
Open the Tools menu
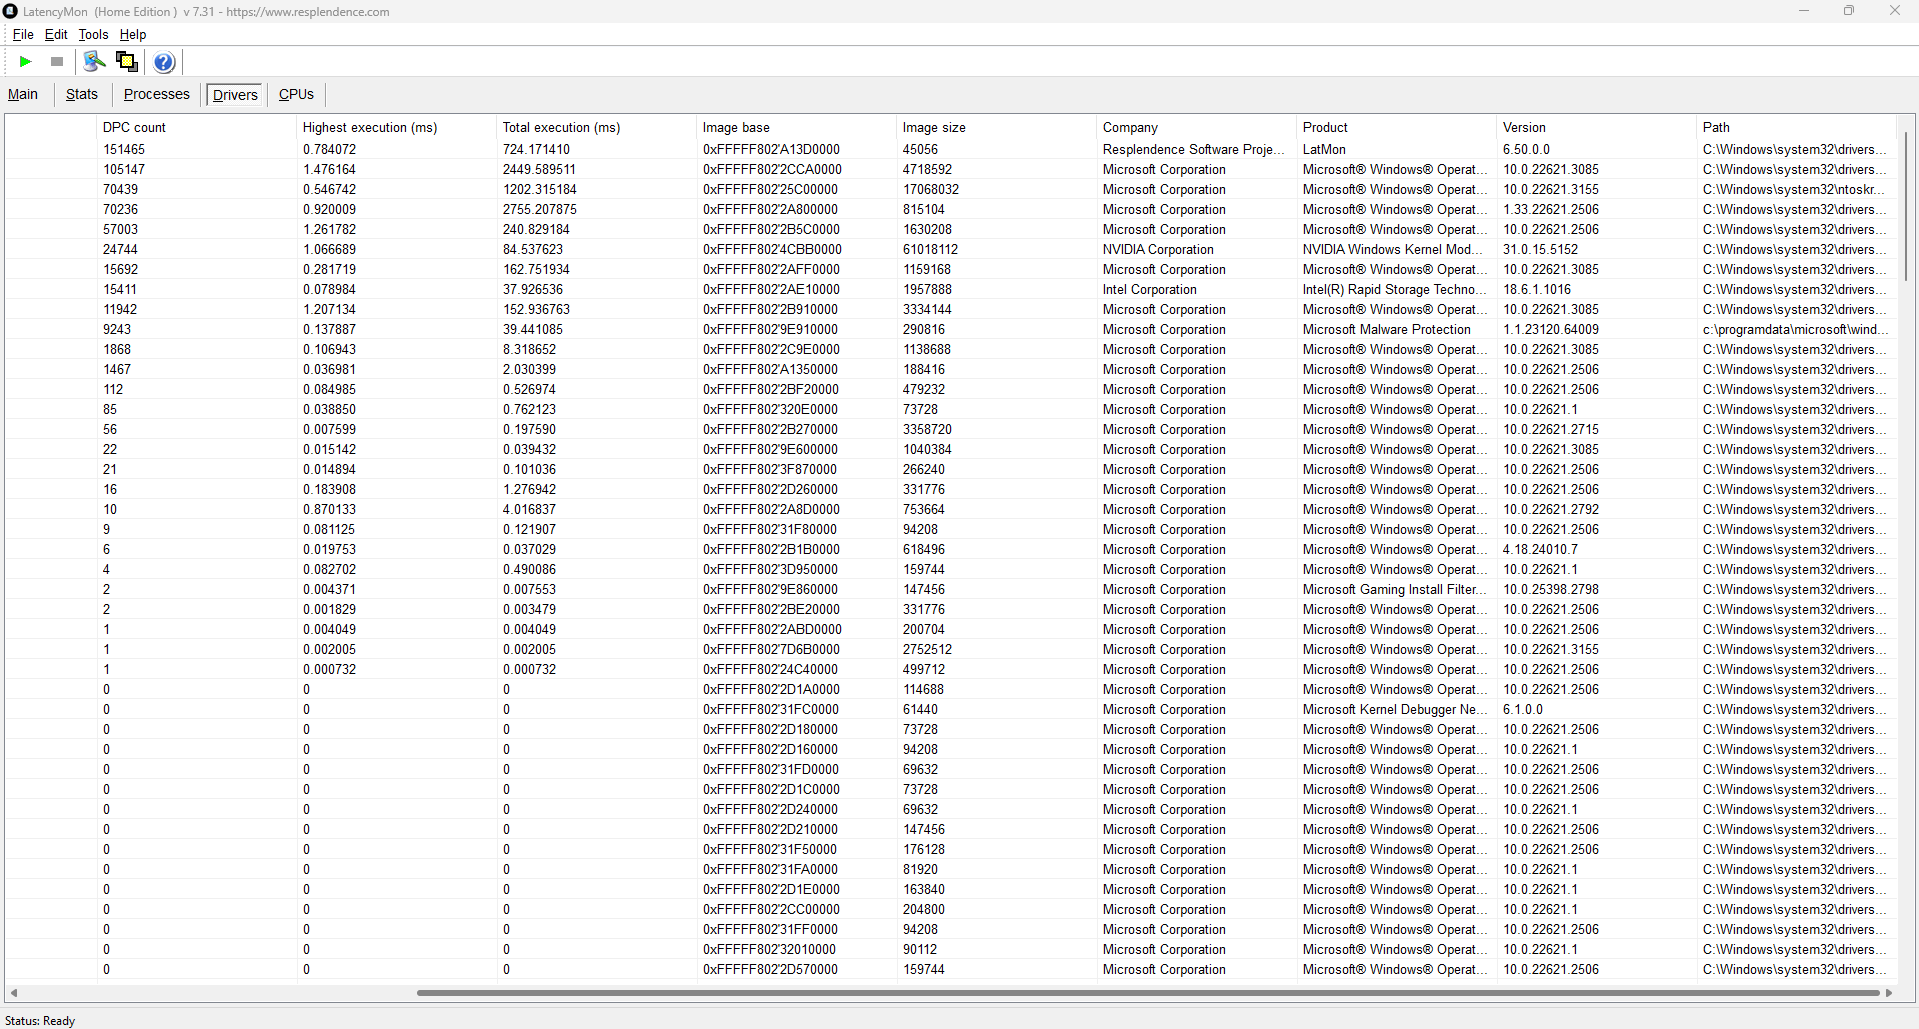93,34
